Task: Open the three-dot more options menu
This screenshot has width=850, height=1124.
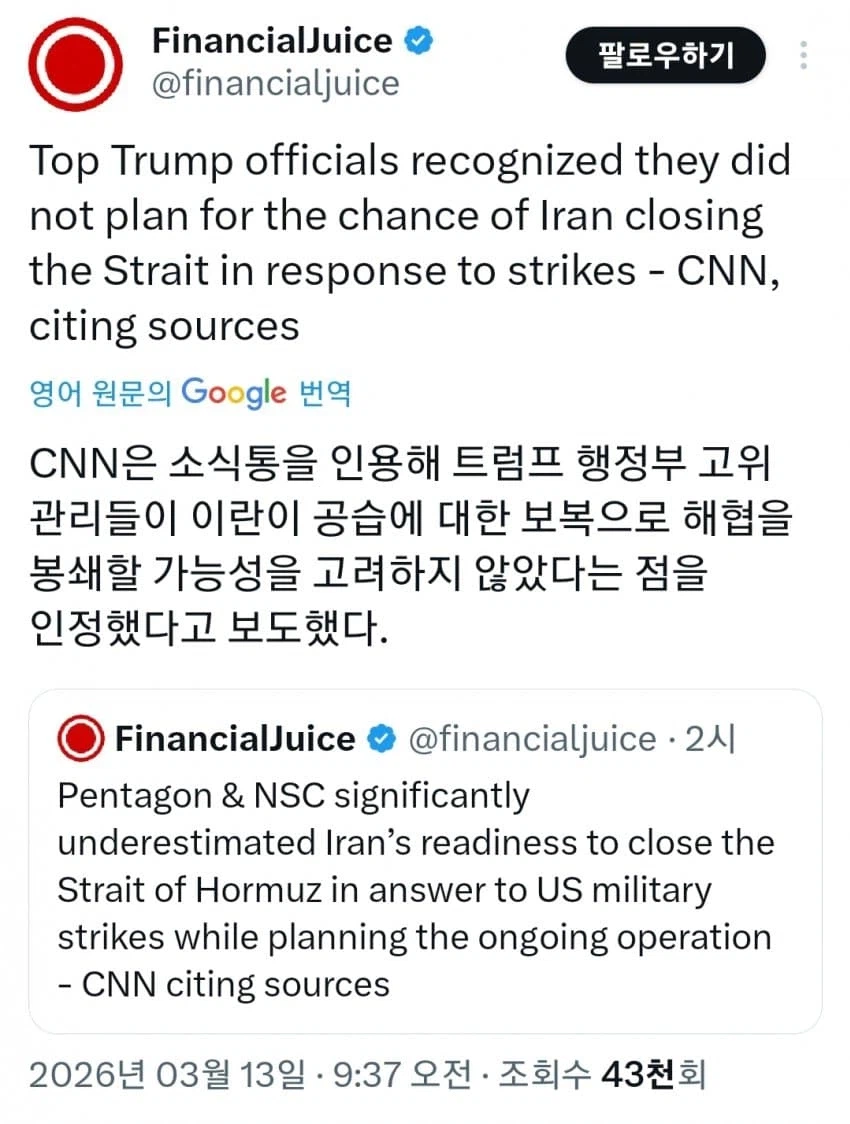Action: coord(803,54)
